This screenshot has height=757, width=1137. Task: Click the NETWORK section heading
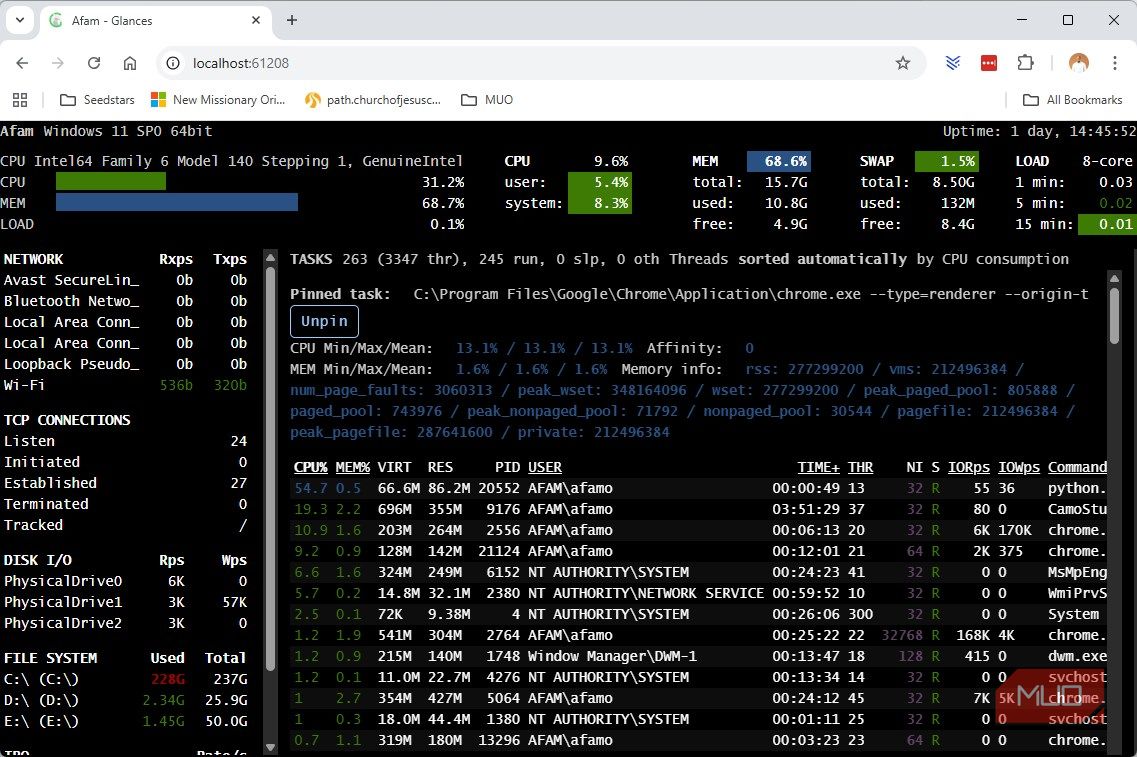[x=33, y=260]
